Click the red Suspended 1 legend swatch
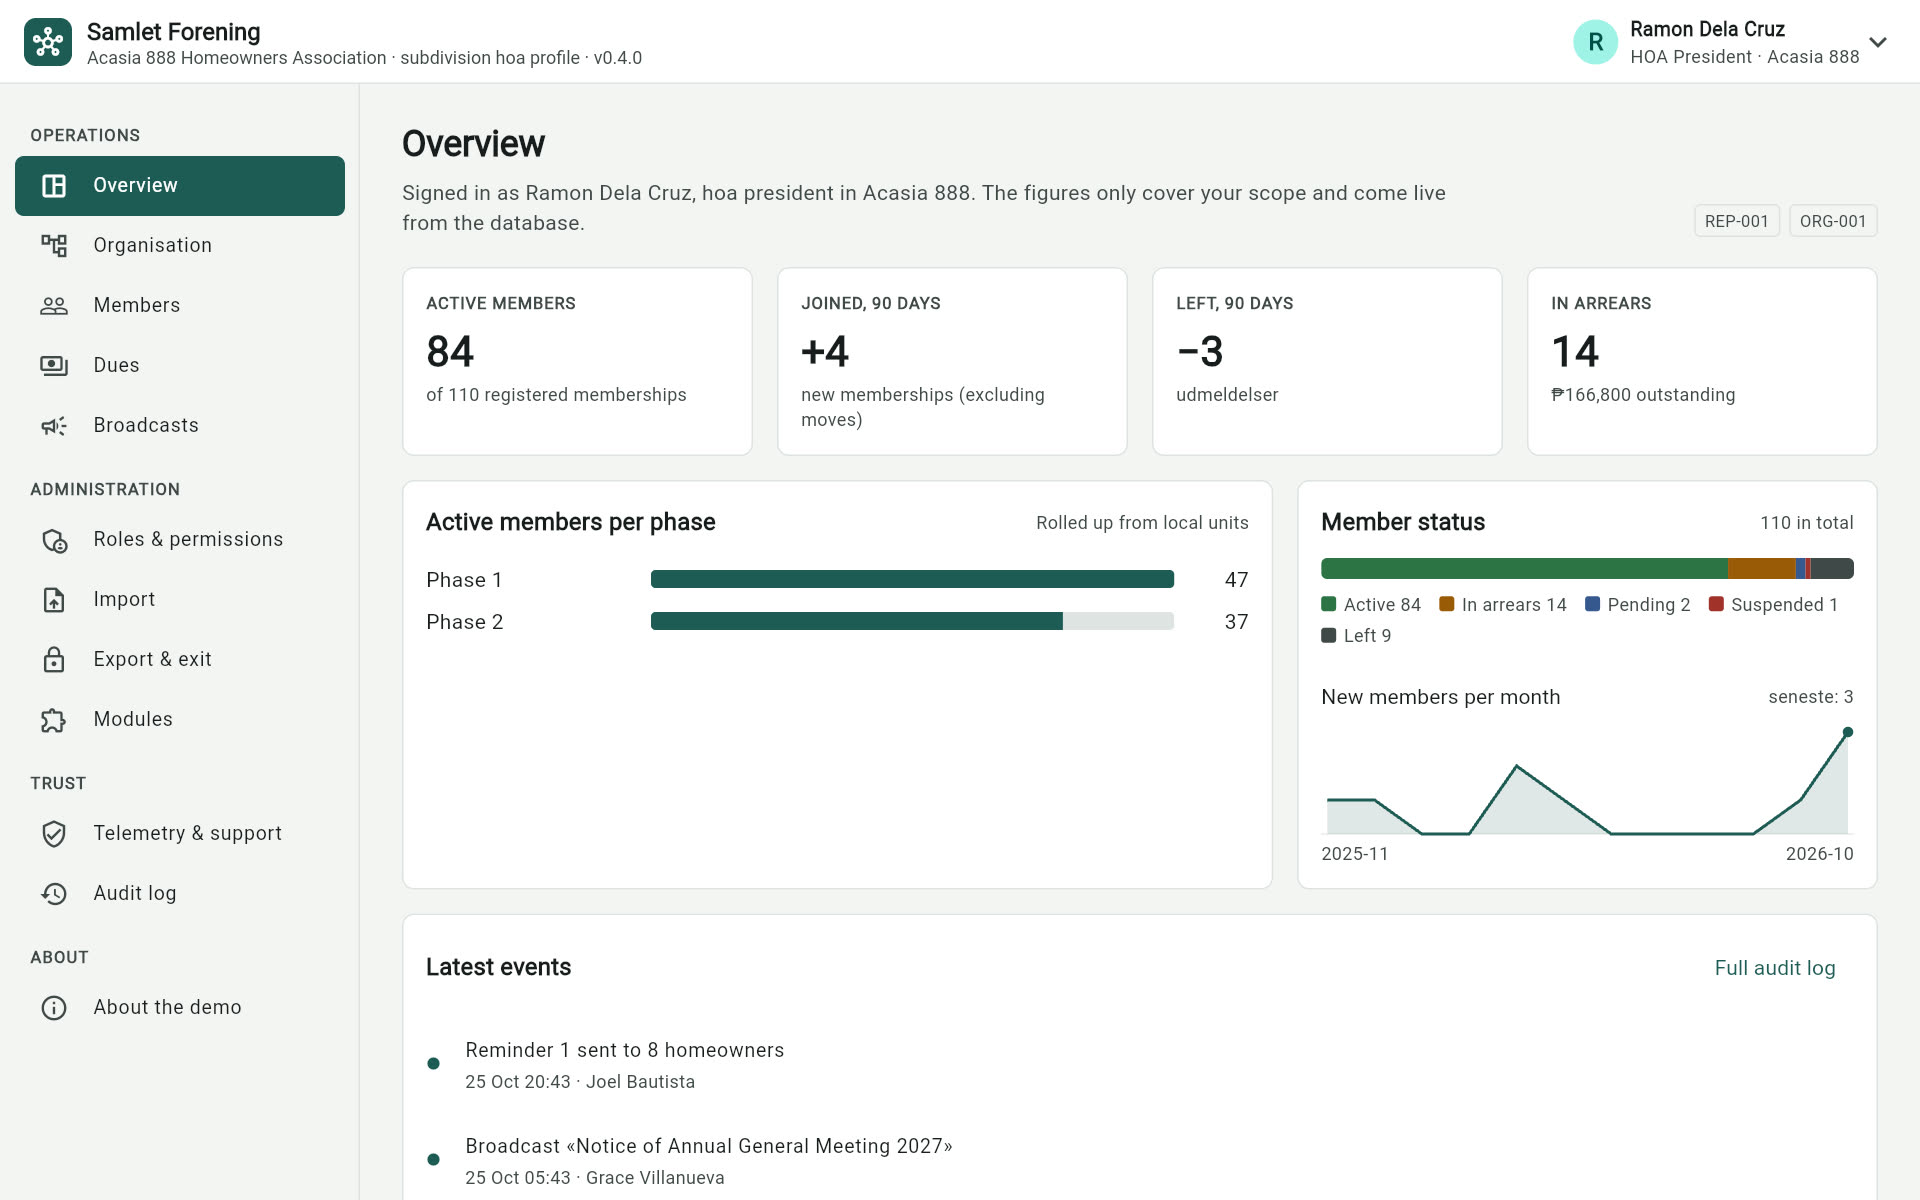Screen dimensions: 1920x1200 point(1716,604)
